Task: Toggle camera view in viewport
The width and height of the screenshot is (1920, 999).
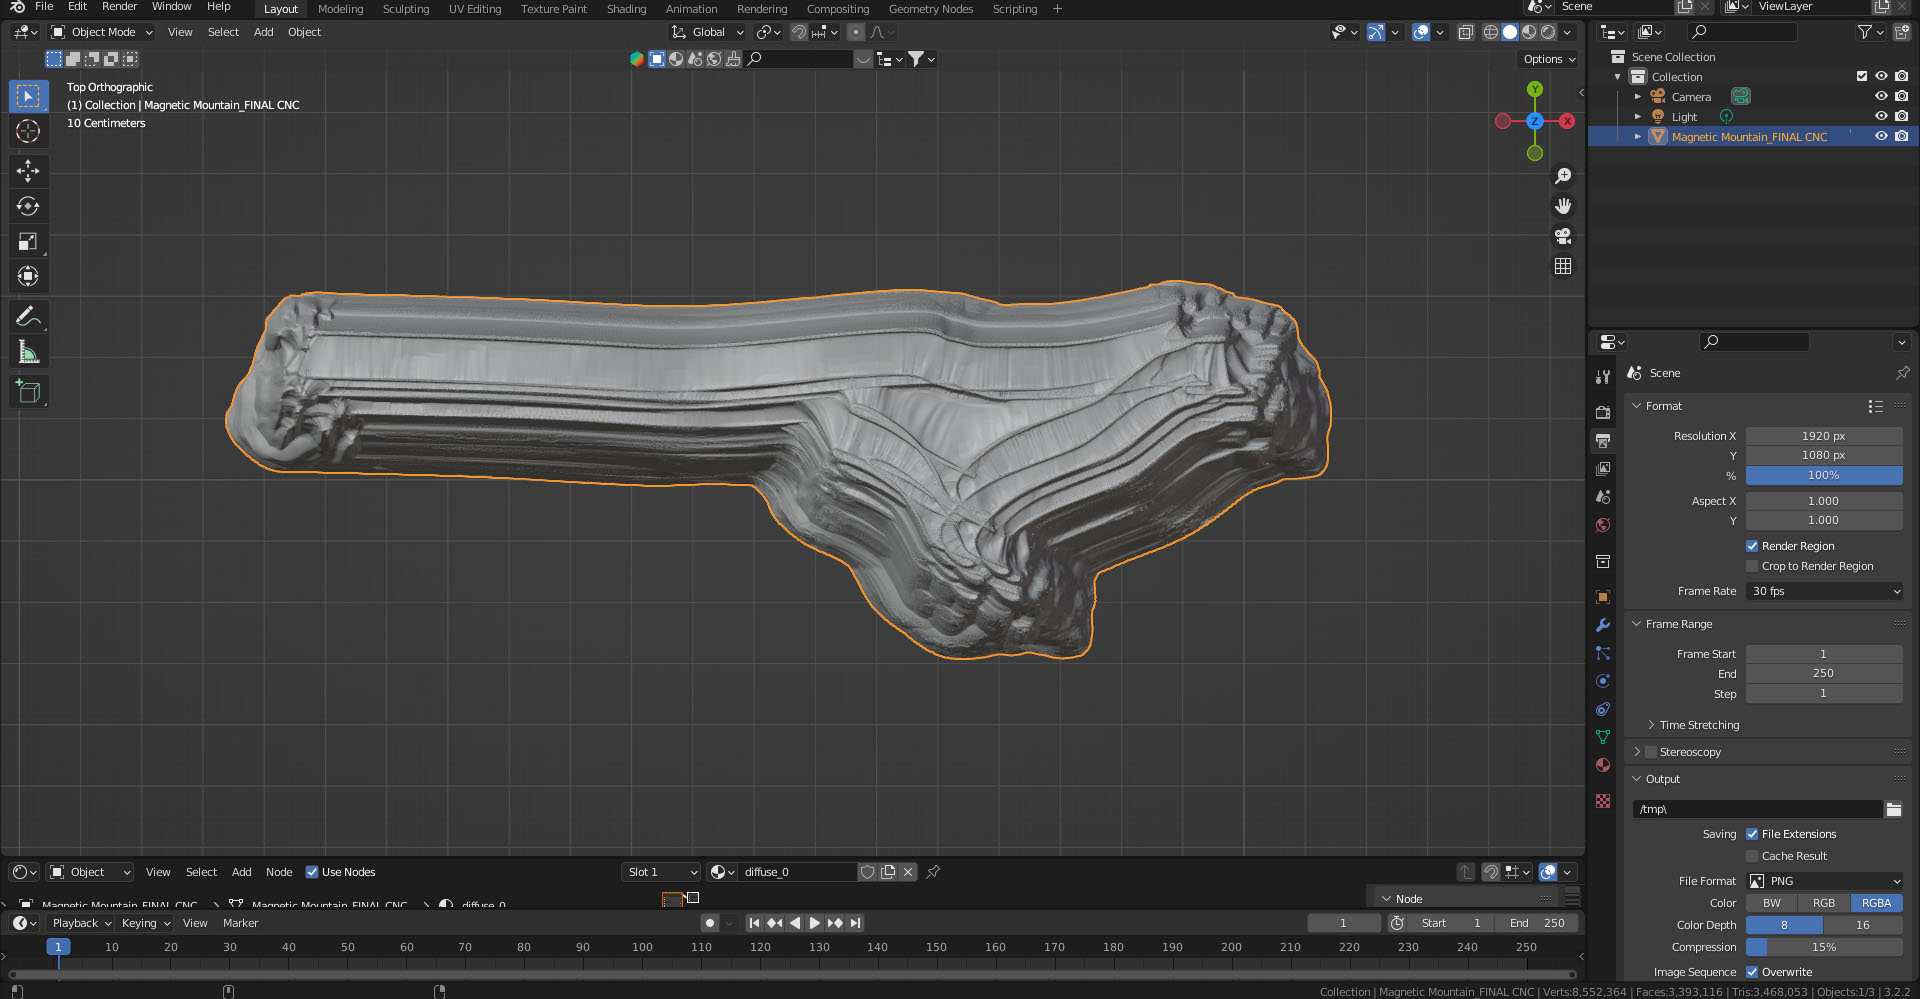Action: click(1563, 236)
